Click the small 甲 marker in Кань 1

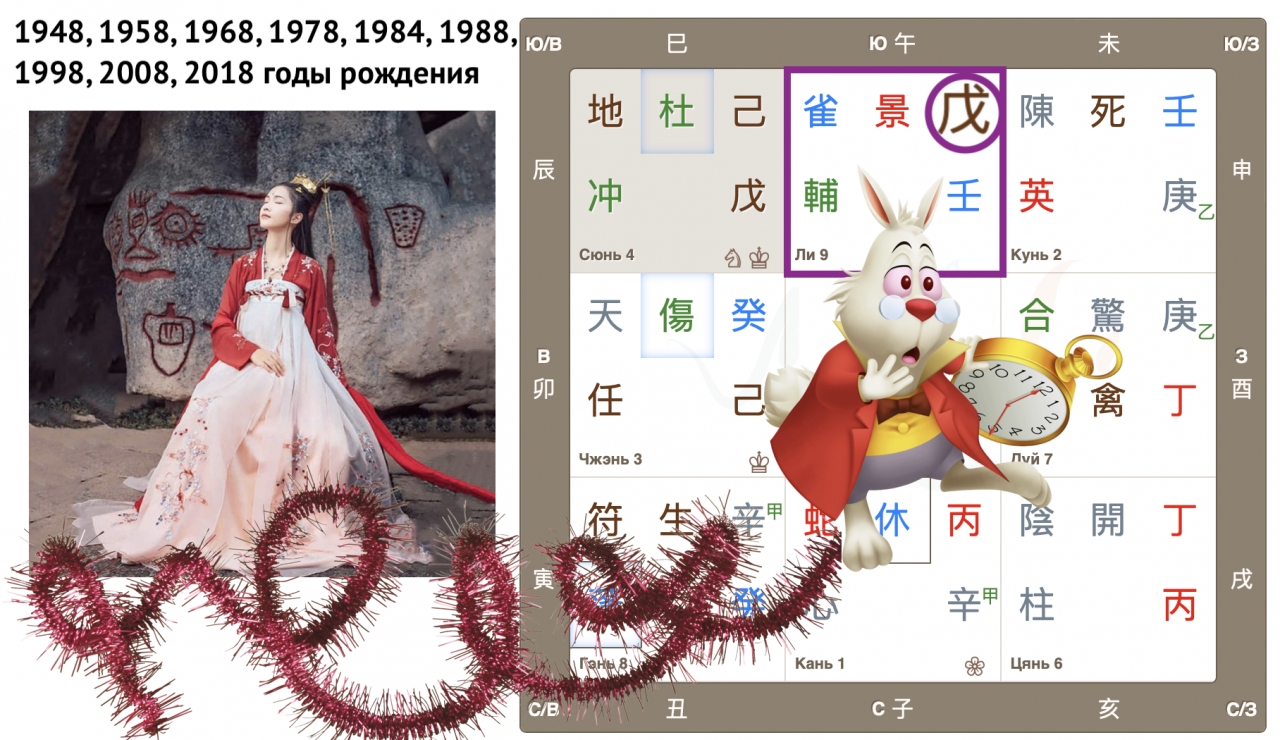click(990, 596)
